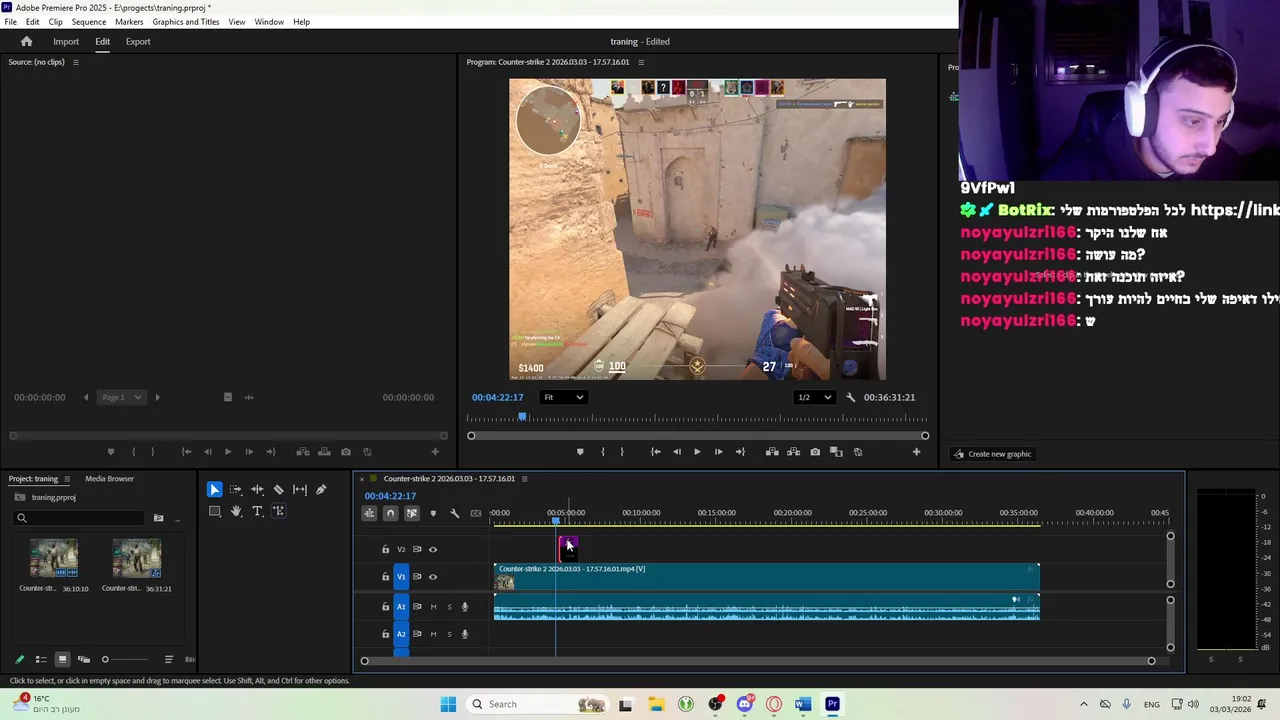The width and height of the screenshot is (1280, 720).
Task: Open Graphics and Titles menu
Action: click(186, 21)
